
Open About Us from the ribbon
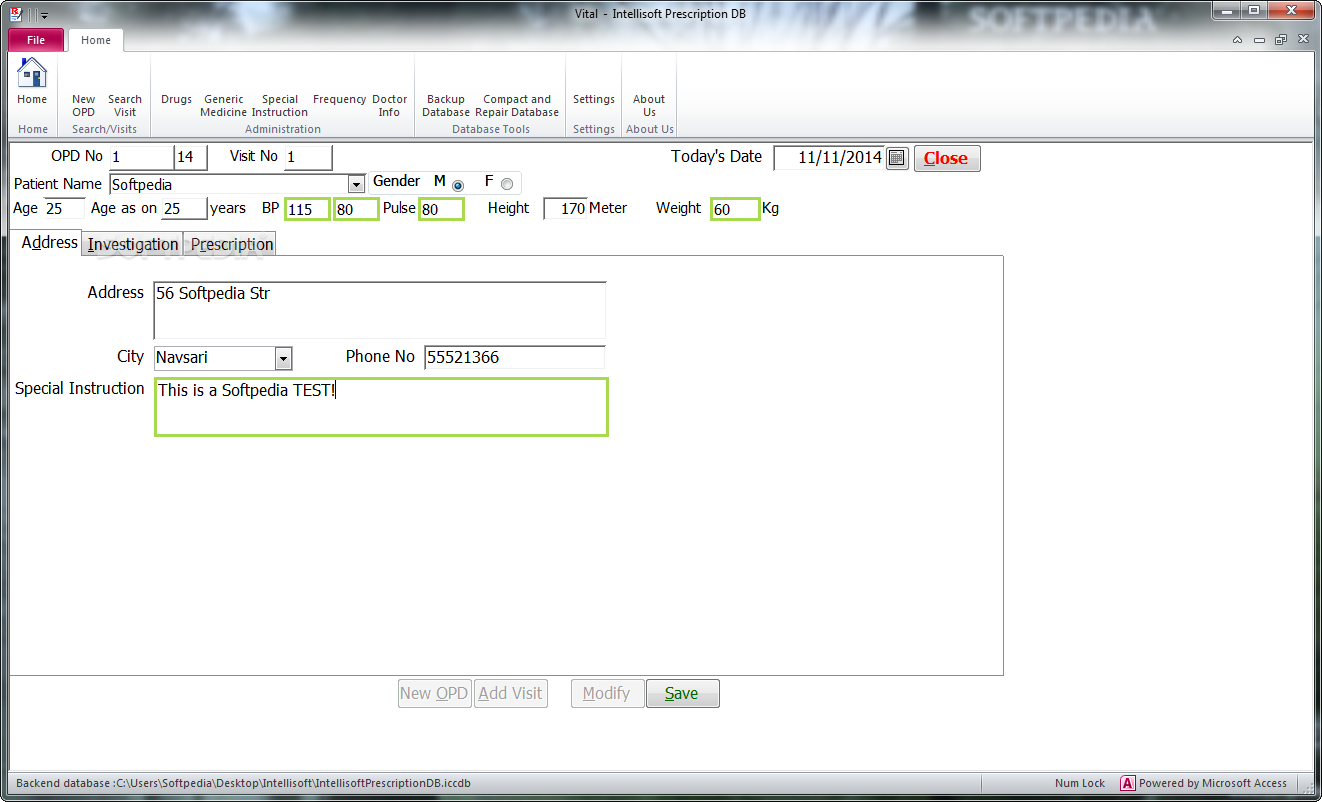point(649,105)
